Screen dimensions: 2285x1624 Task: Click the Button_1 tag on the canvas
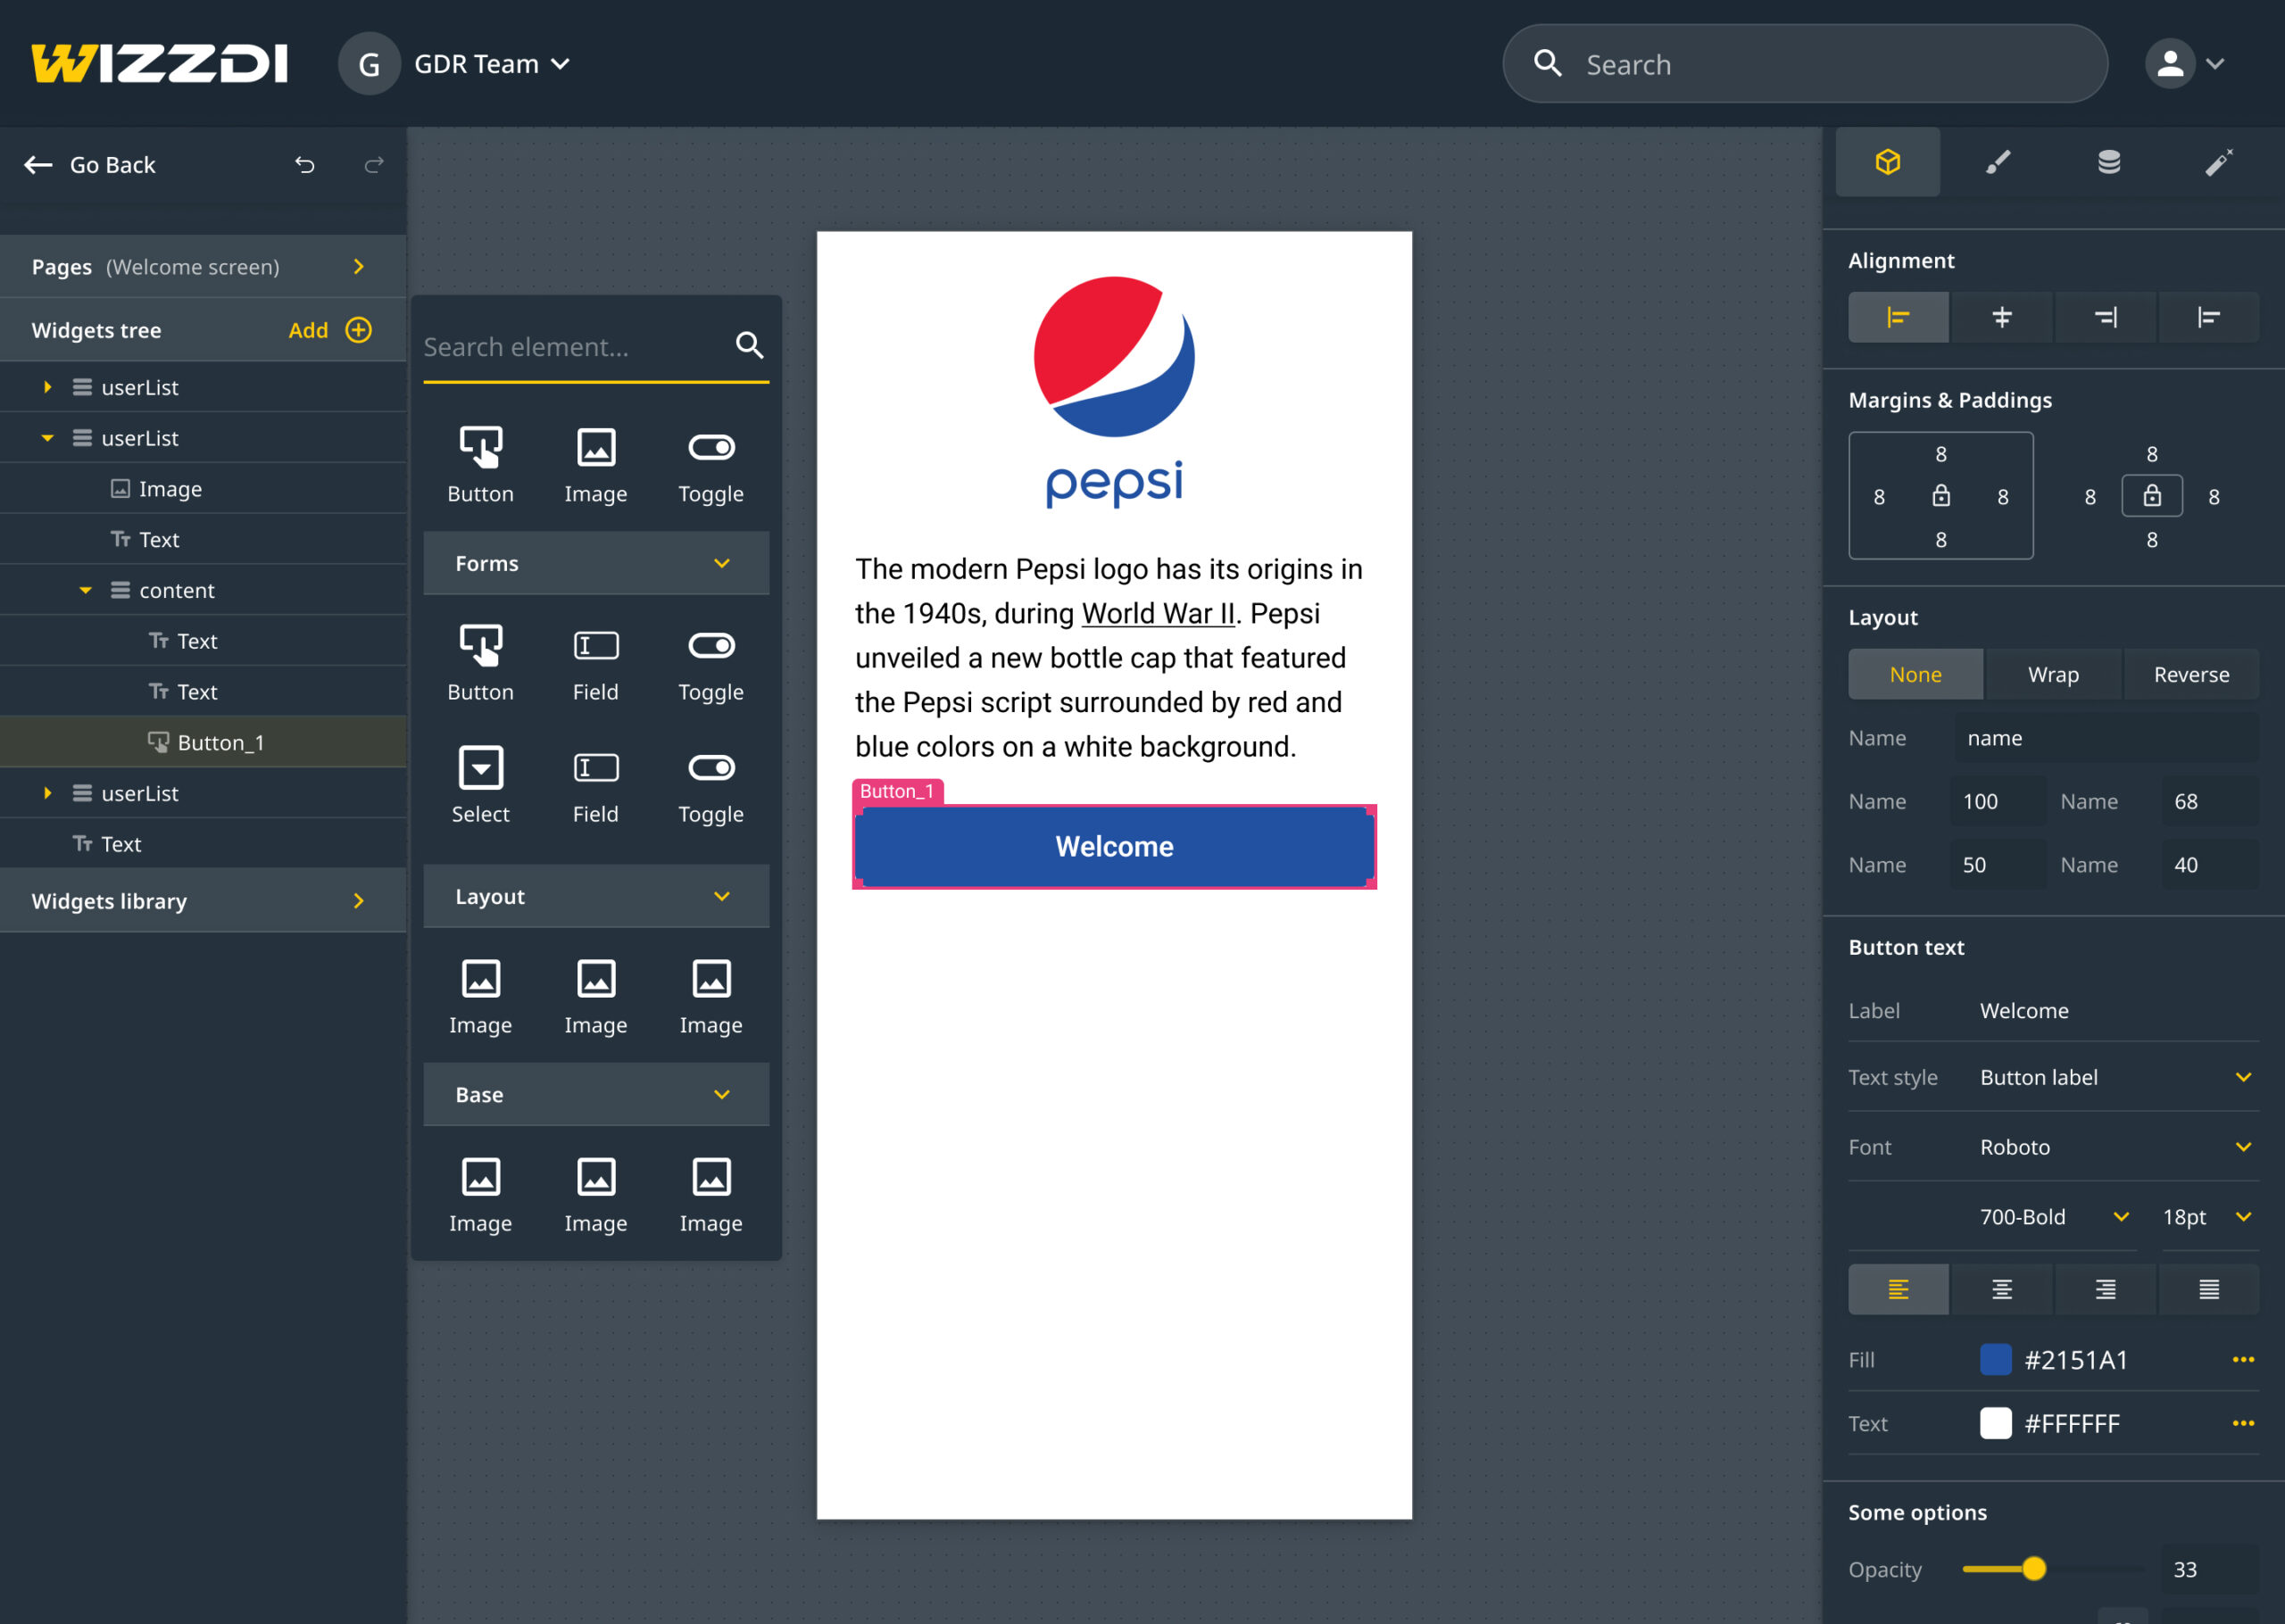pos(897,792)
